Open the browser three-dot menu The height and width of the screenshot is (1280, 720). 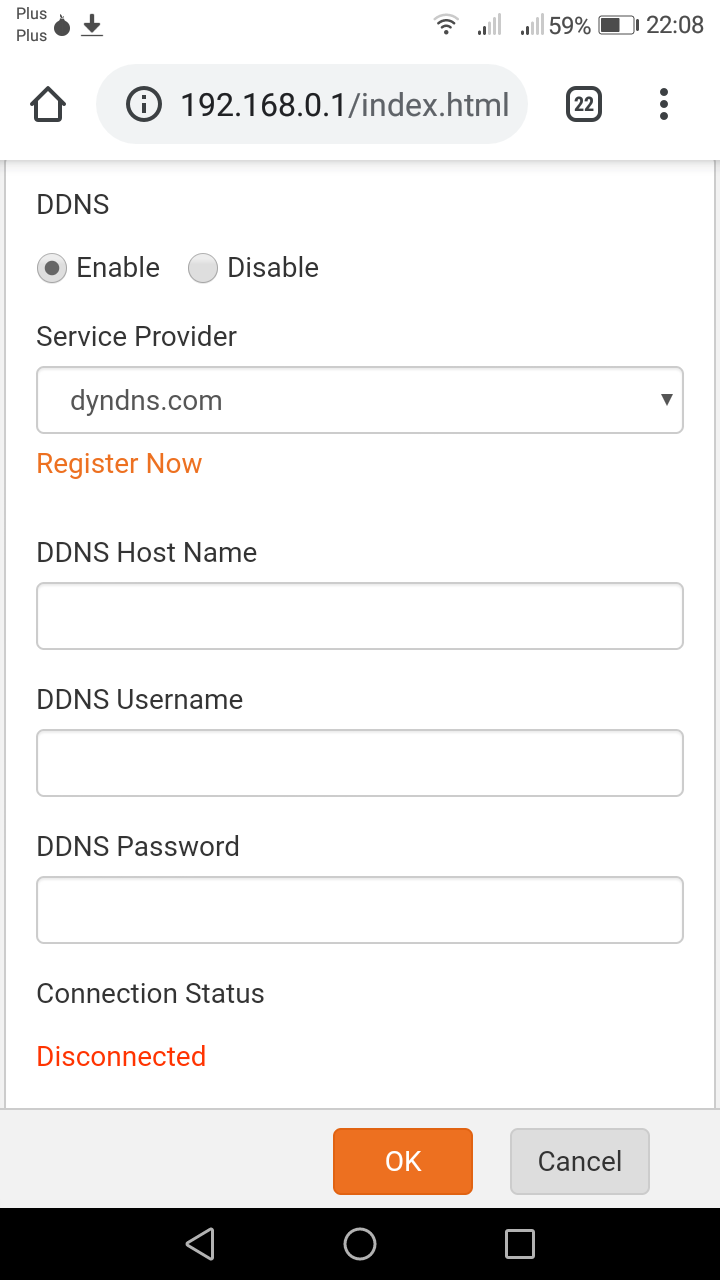(664, 104)
